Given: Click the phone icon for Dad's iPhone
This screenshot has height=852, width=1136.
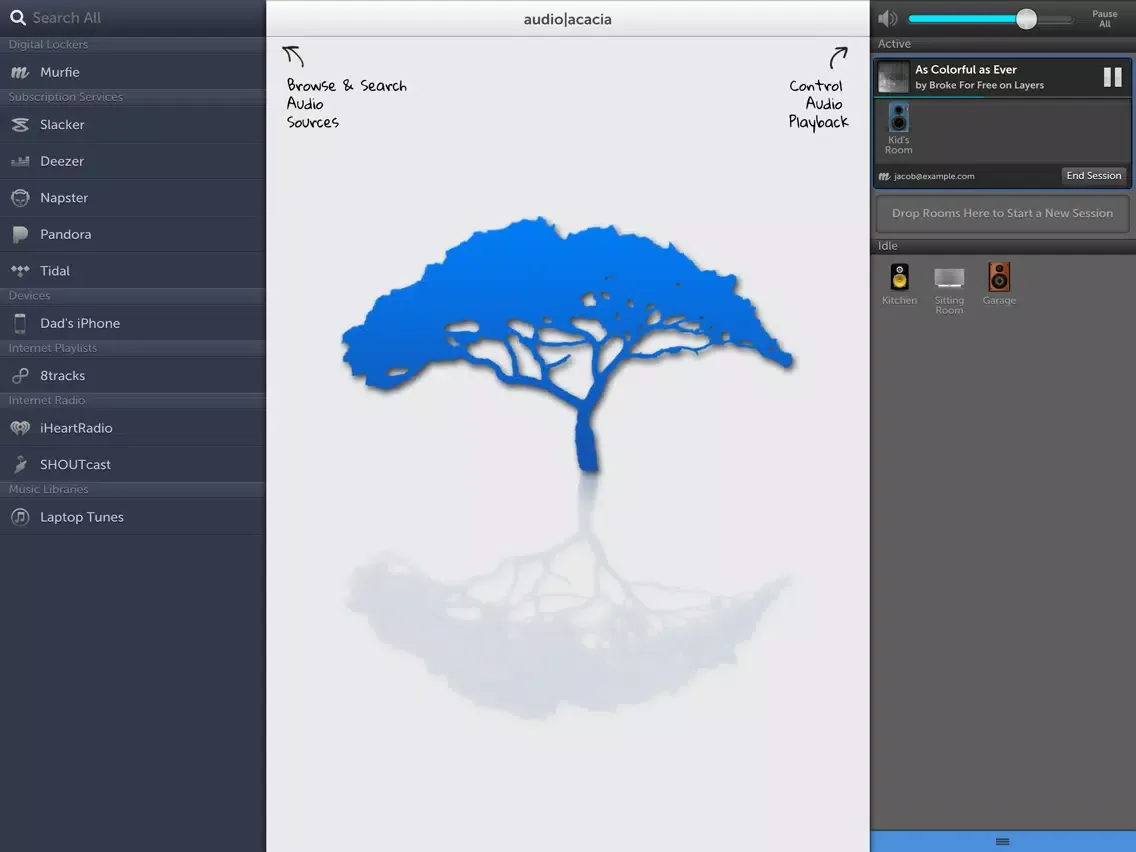Looking at the screenshot, I should tap(20, 323).
